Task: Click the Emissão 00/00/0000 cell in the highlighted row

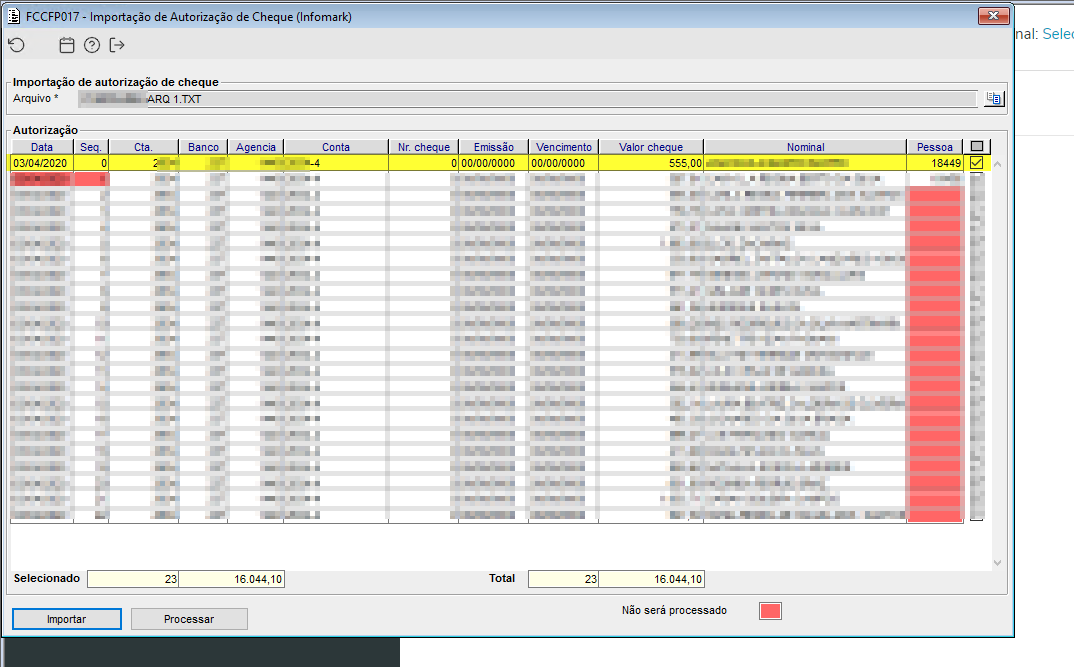Action: coord(494,163)
